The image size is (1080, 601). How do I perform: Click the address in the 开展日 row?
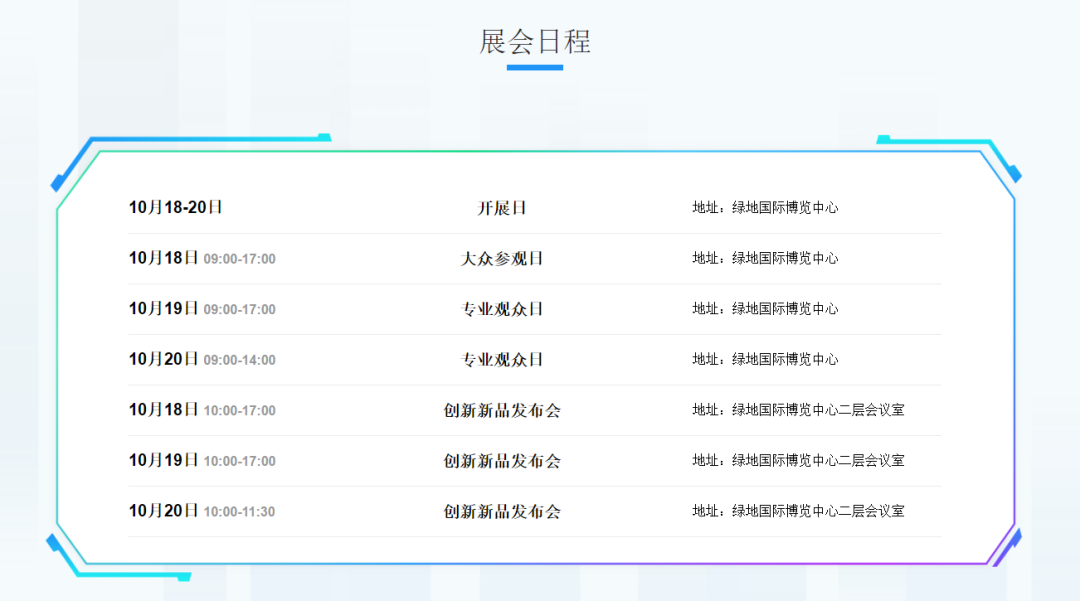[x=765, y=208]
